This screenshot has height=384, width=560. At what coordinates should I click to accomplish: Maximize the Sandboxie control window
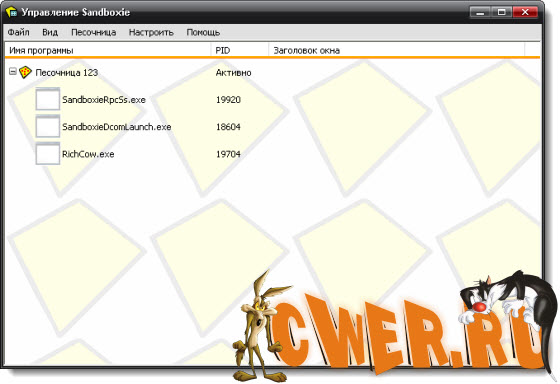tap(501, 13)
